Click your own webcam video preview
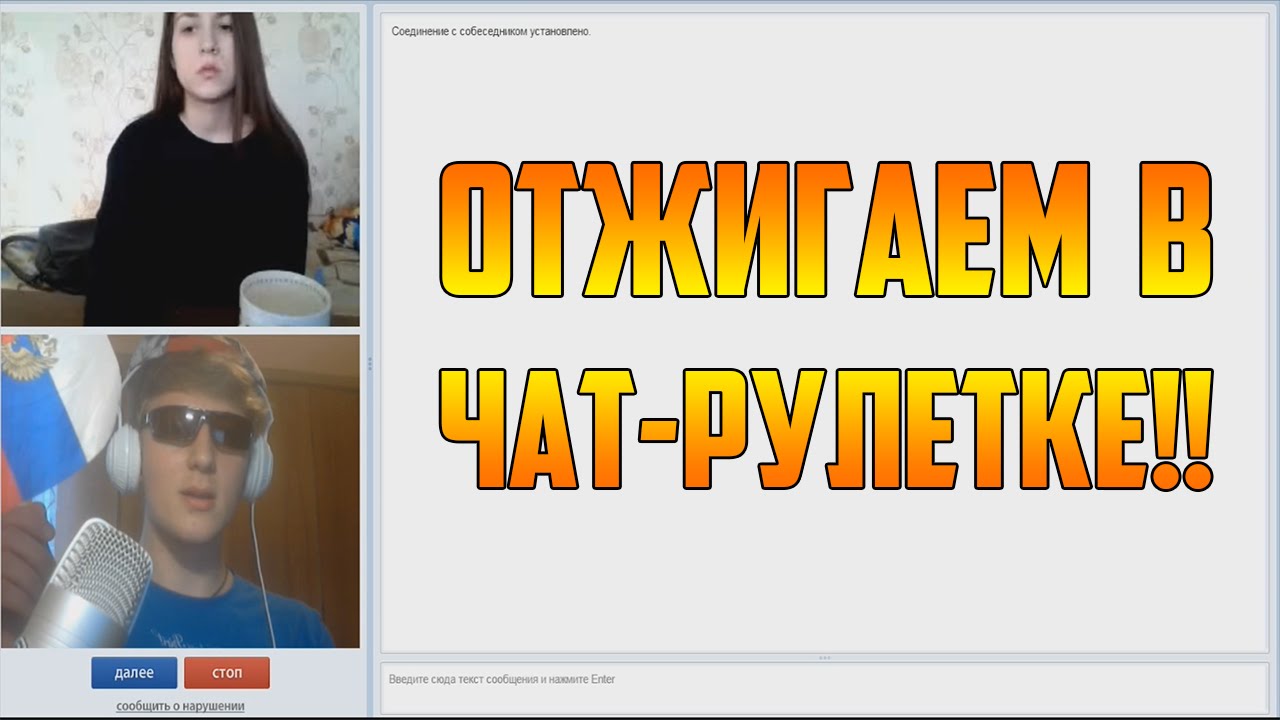 (180, 491)
